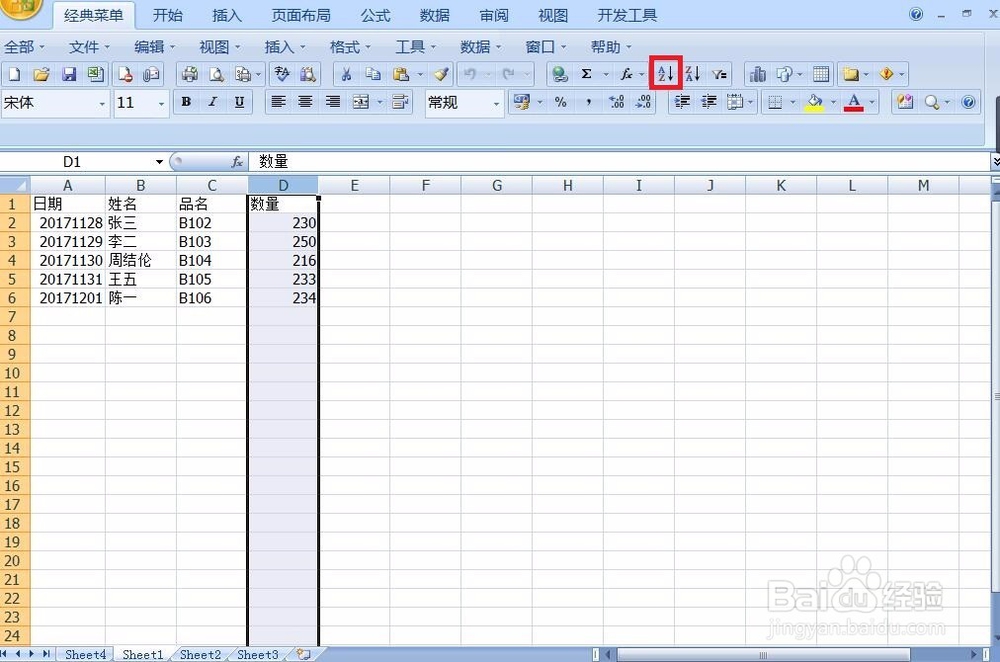
Task: Click the Insert Function fx button in formula bar
Action: pos(237,162)
